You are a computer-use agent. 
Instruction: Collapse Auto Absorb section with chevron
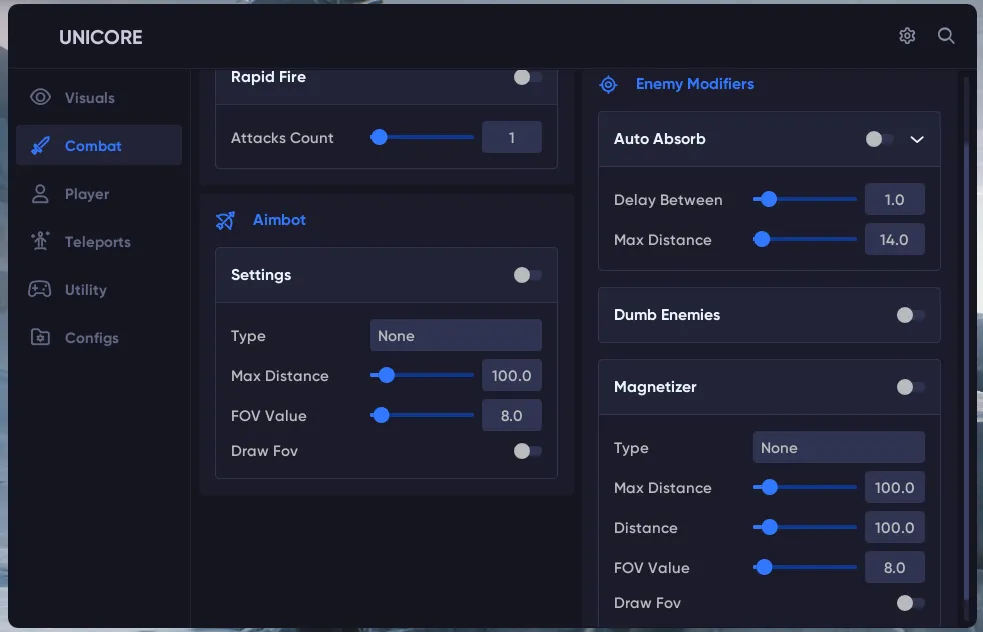[917, 139]
